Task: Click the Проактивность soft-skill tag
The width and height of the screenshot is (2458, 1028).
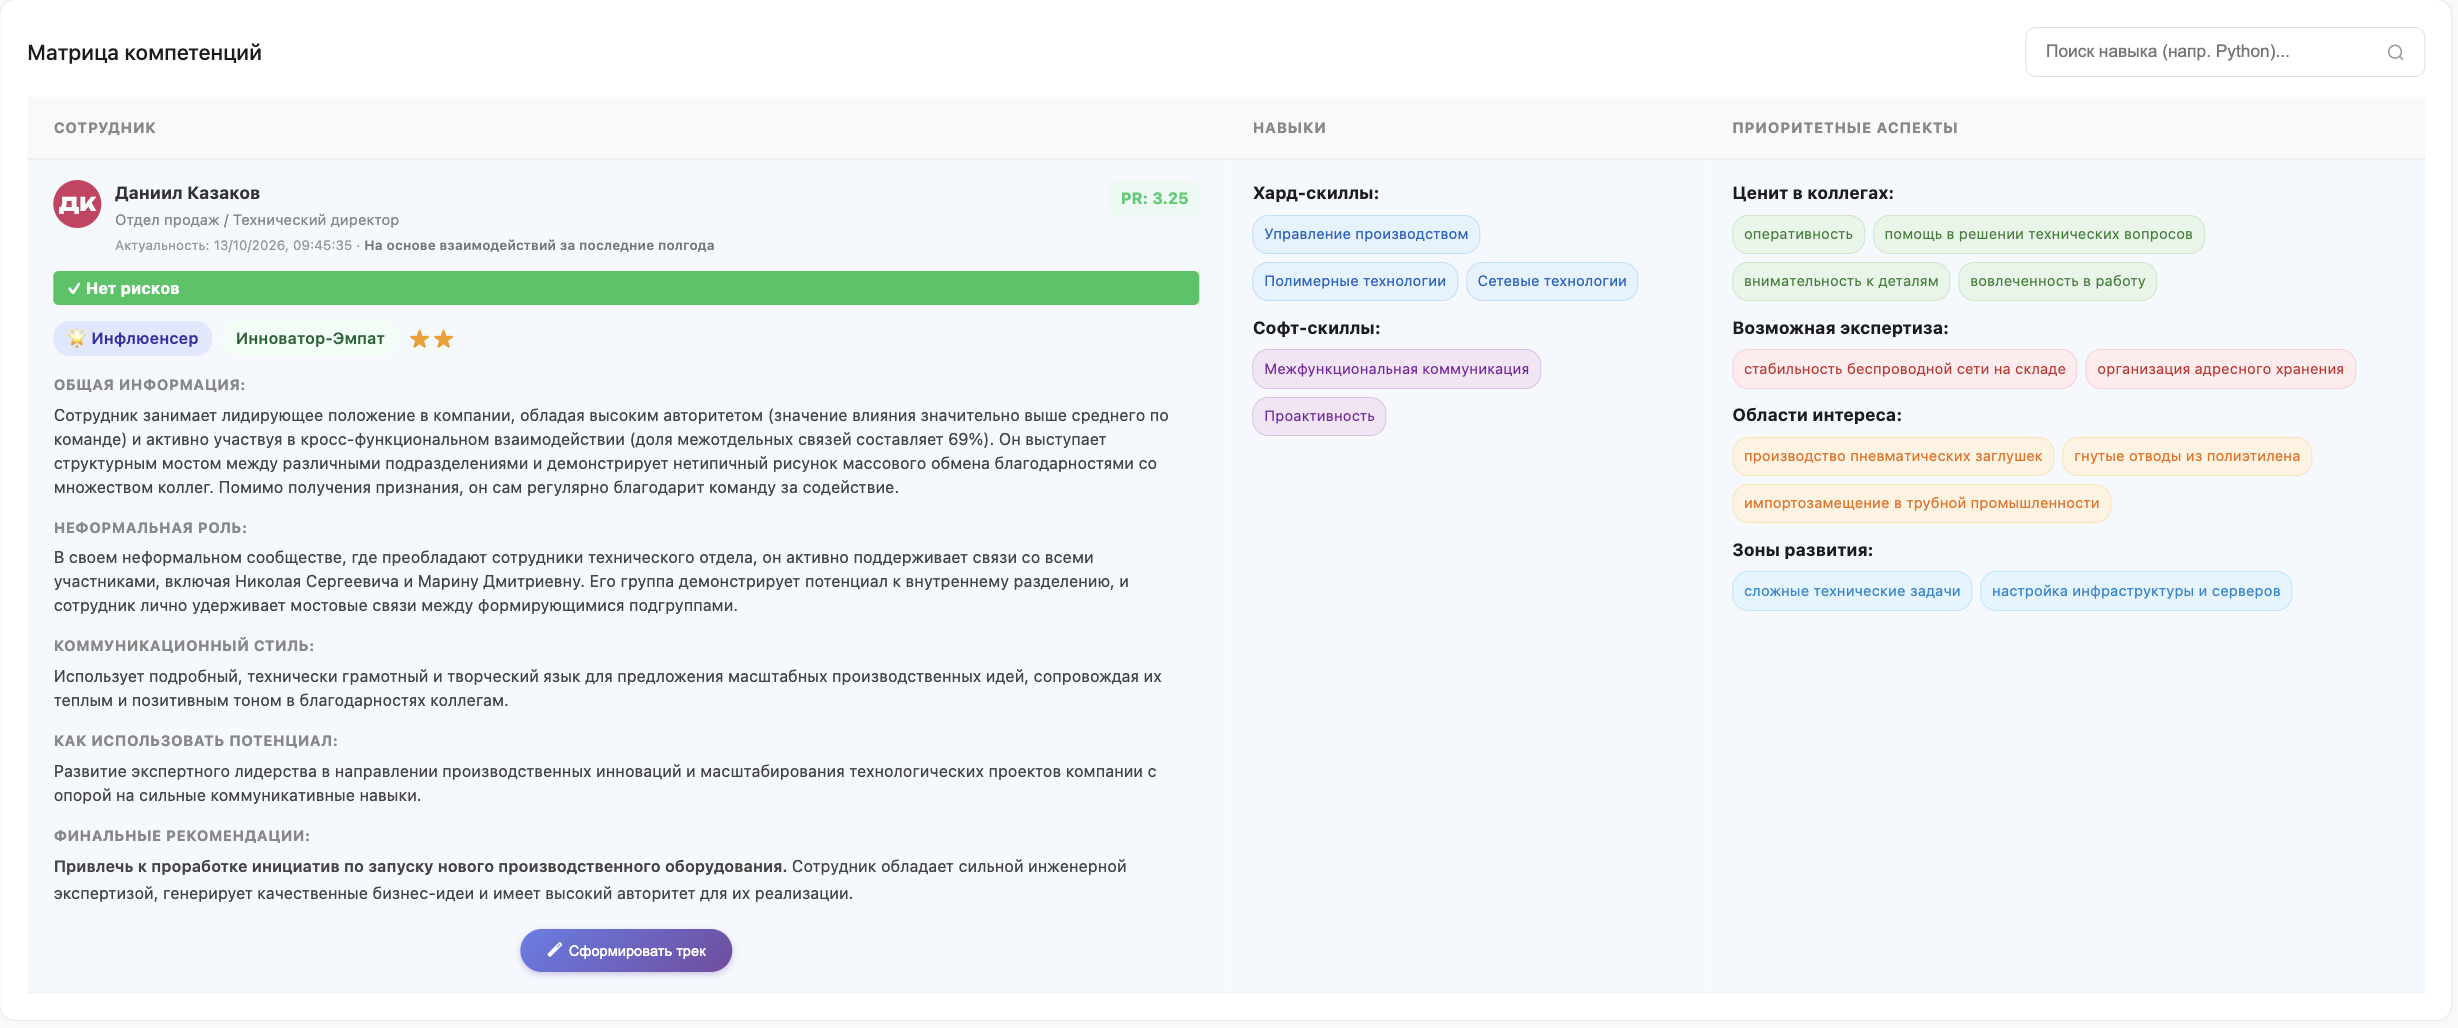Action: pos(1319,416)
